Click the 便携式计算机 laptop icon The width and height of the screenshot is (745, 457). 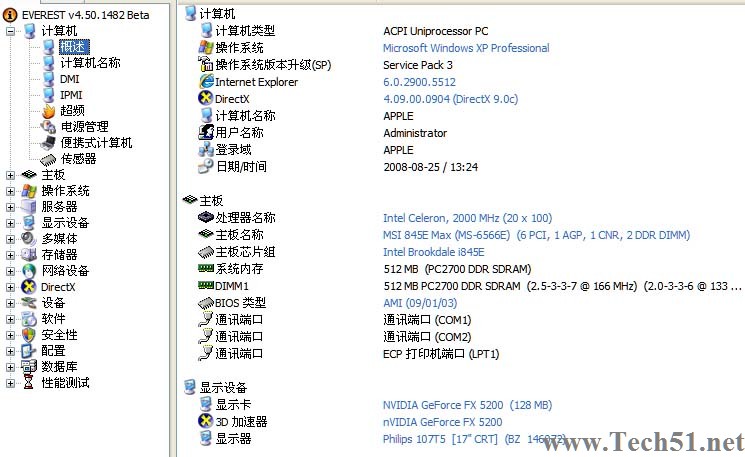48,143
